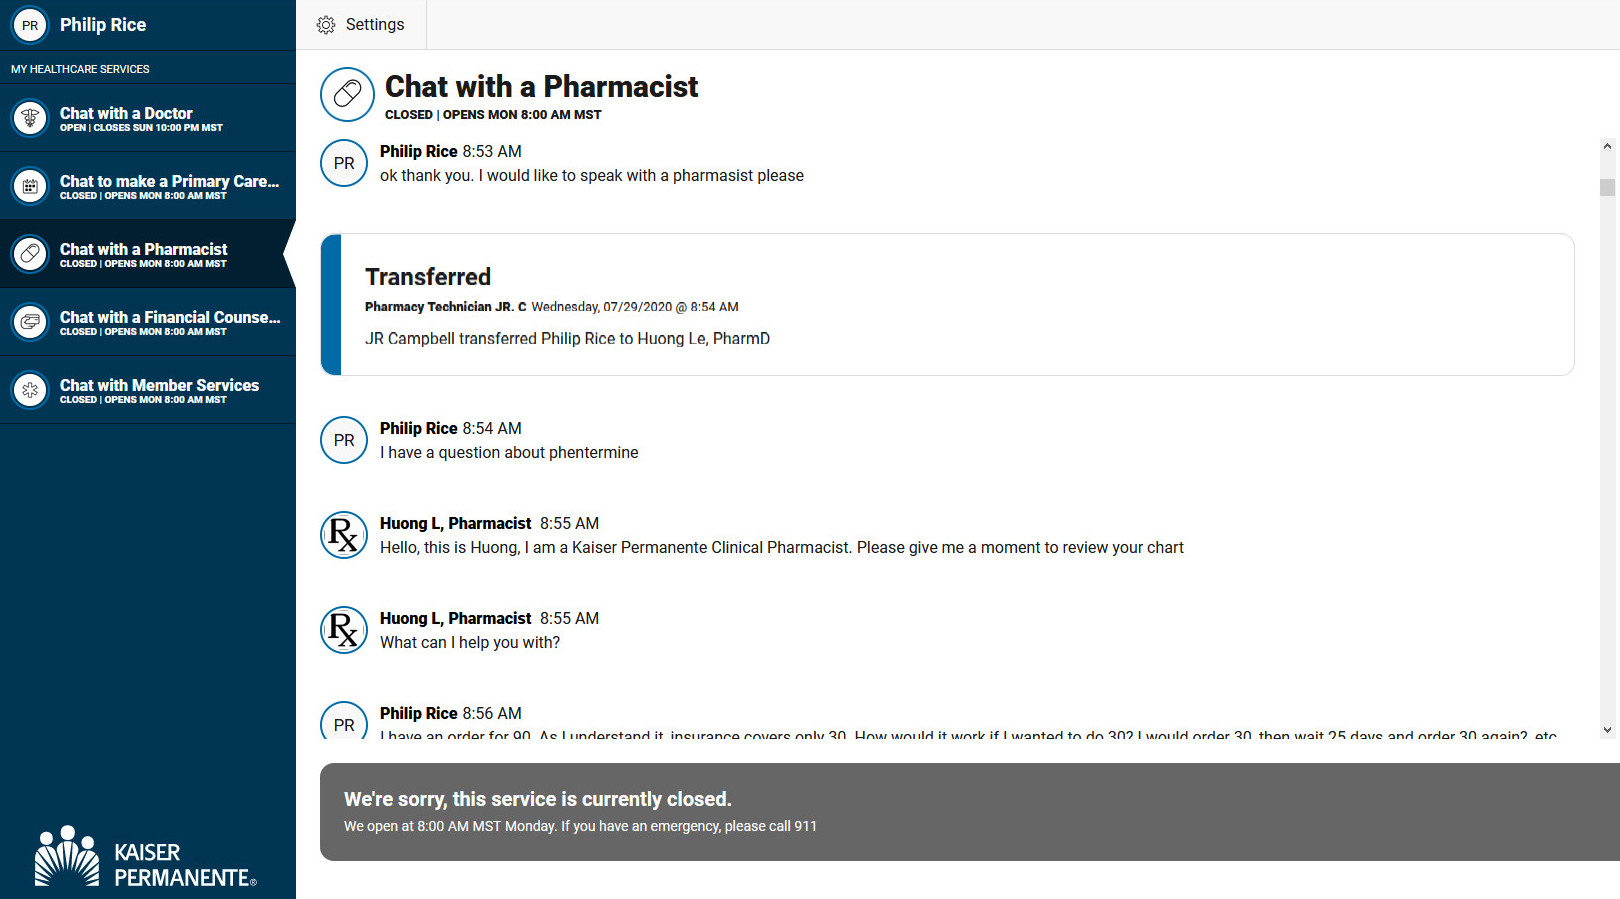Click the Settings gear icon
1620x899 pixels.
click(326, 25)
